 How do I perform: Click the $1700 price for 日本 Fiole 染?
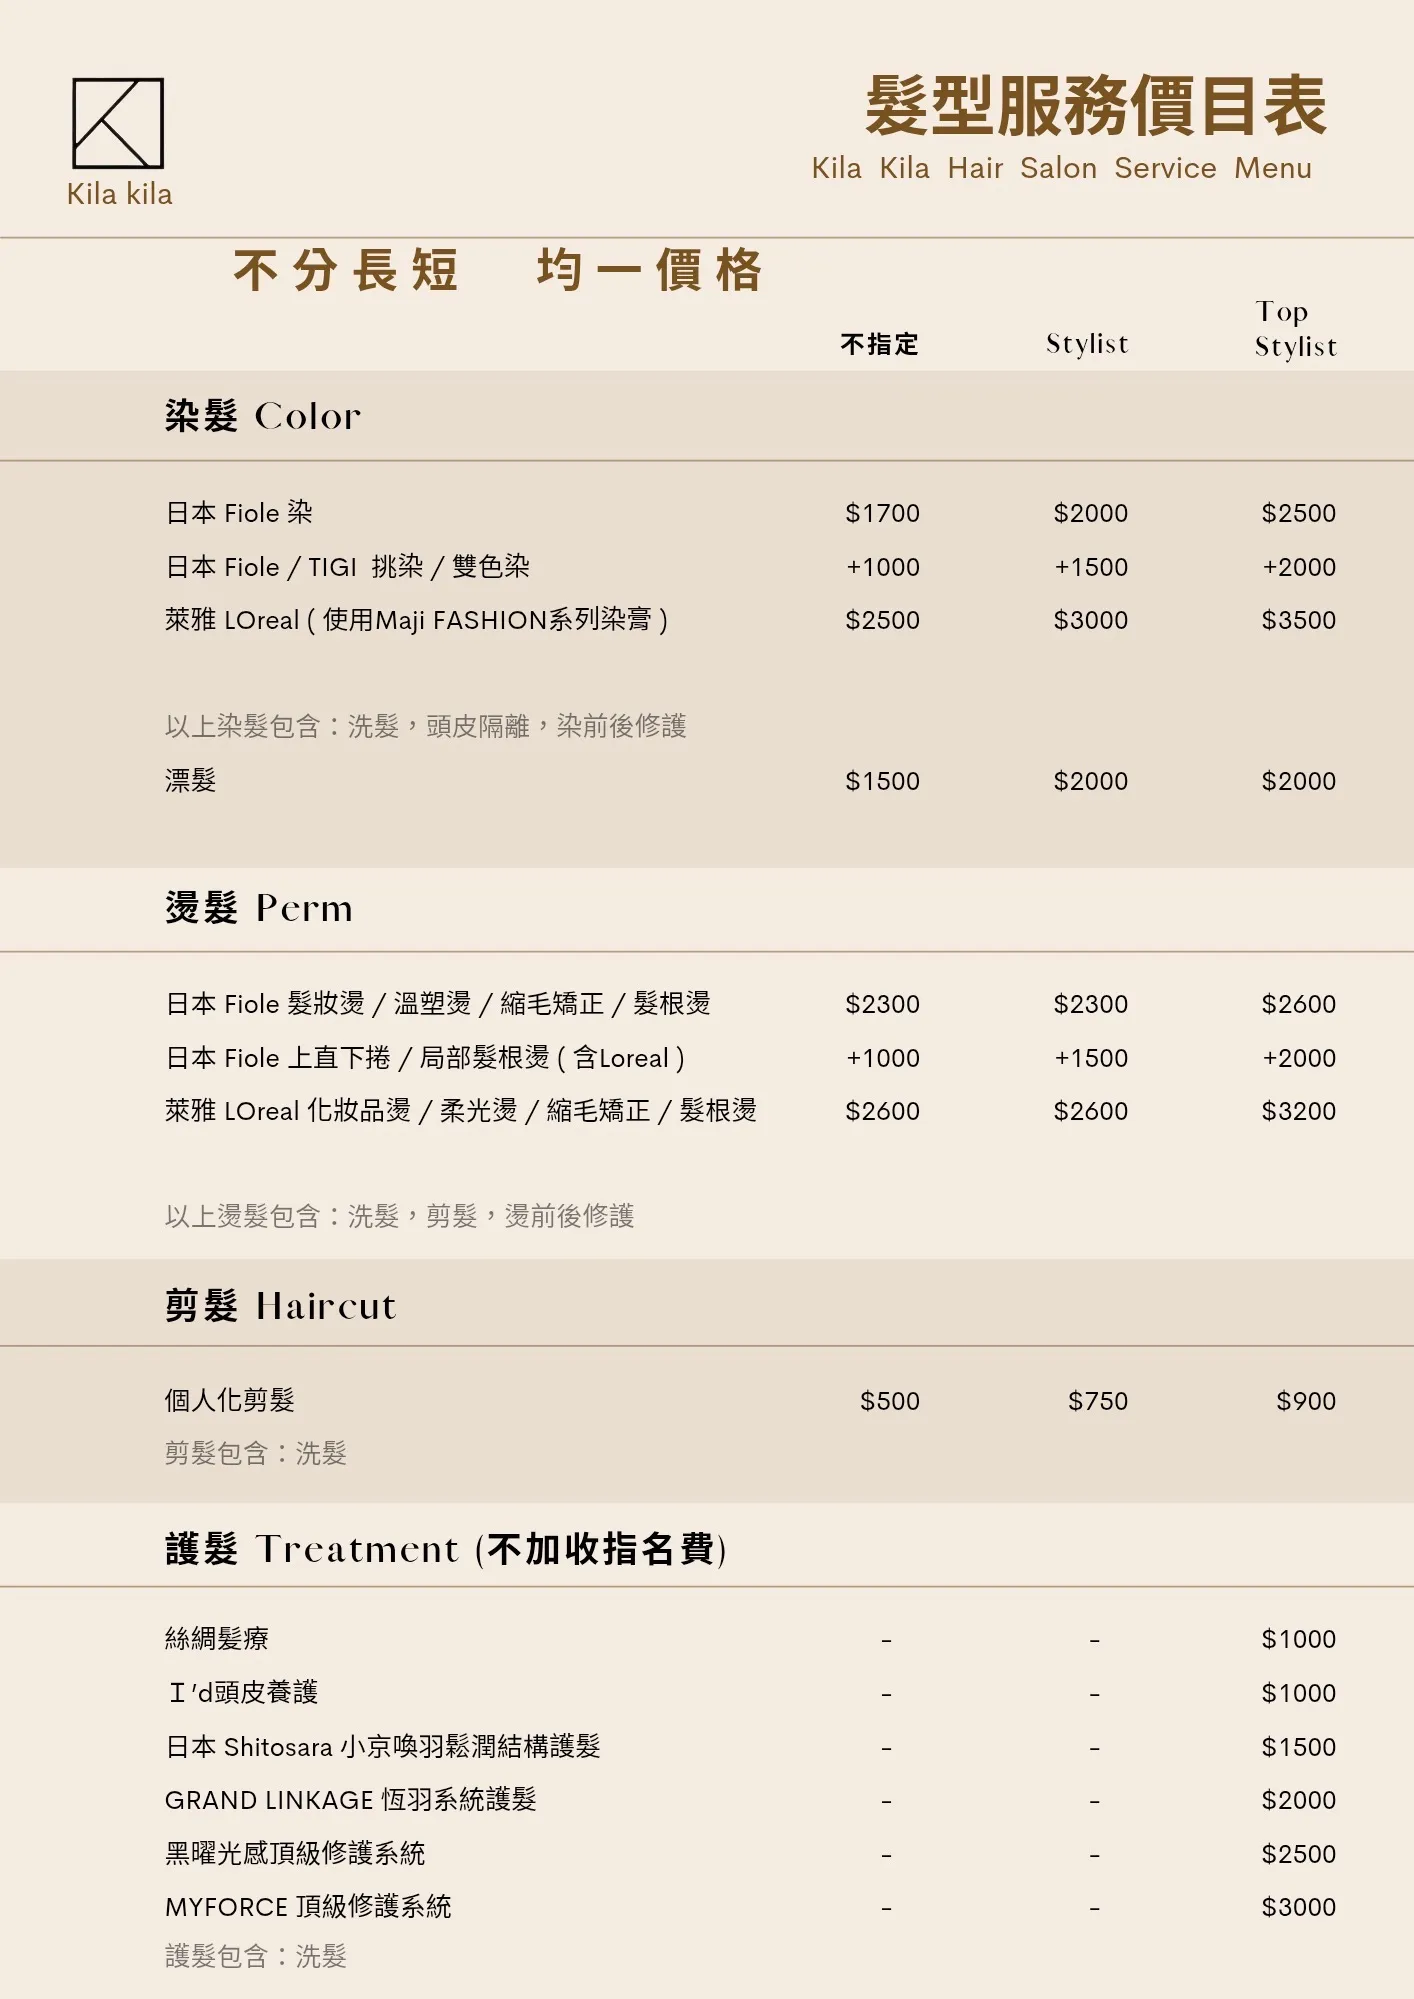(882, 513)
